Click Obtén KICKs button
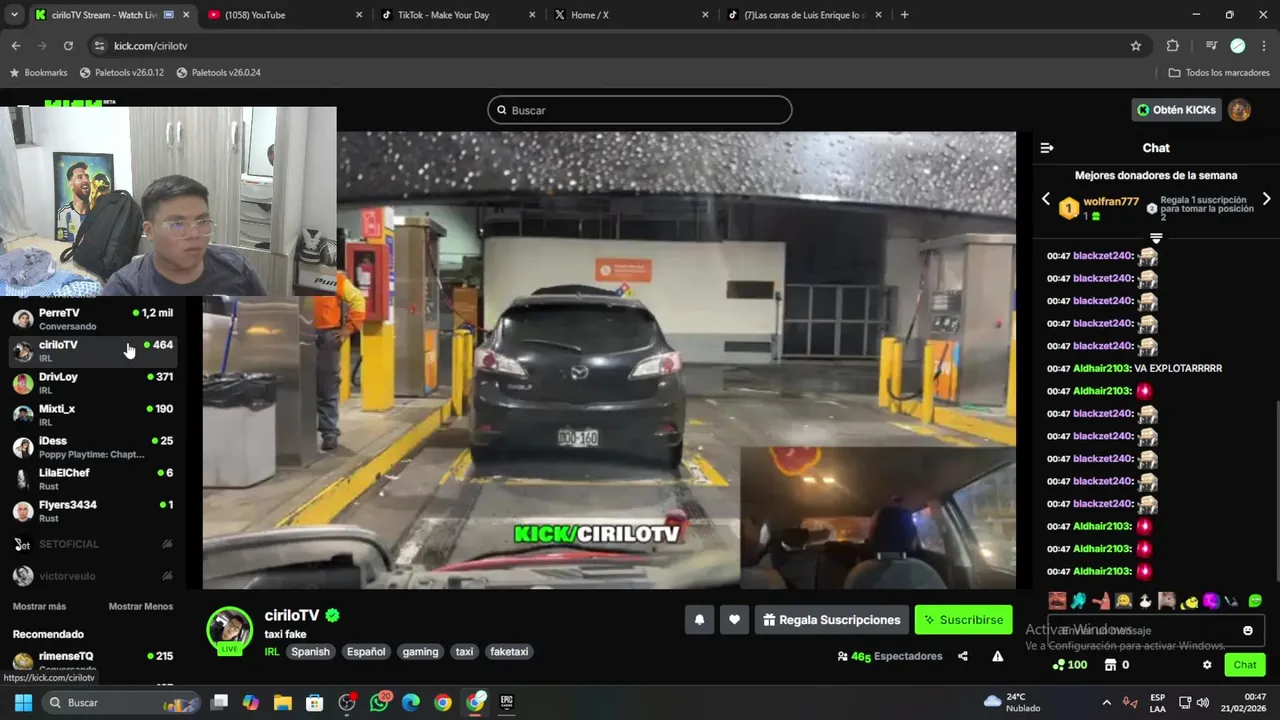Image resolution: width=1280 pixels, height=720 pixels. tap(1177, 110)
